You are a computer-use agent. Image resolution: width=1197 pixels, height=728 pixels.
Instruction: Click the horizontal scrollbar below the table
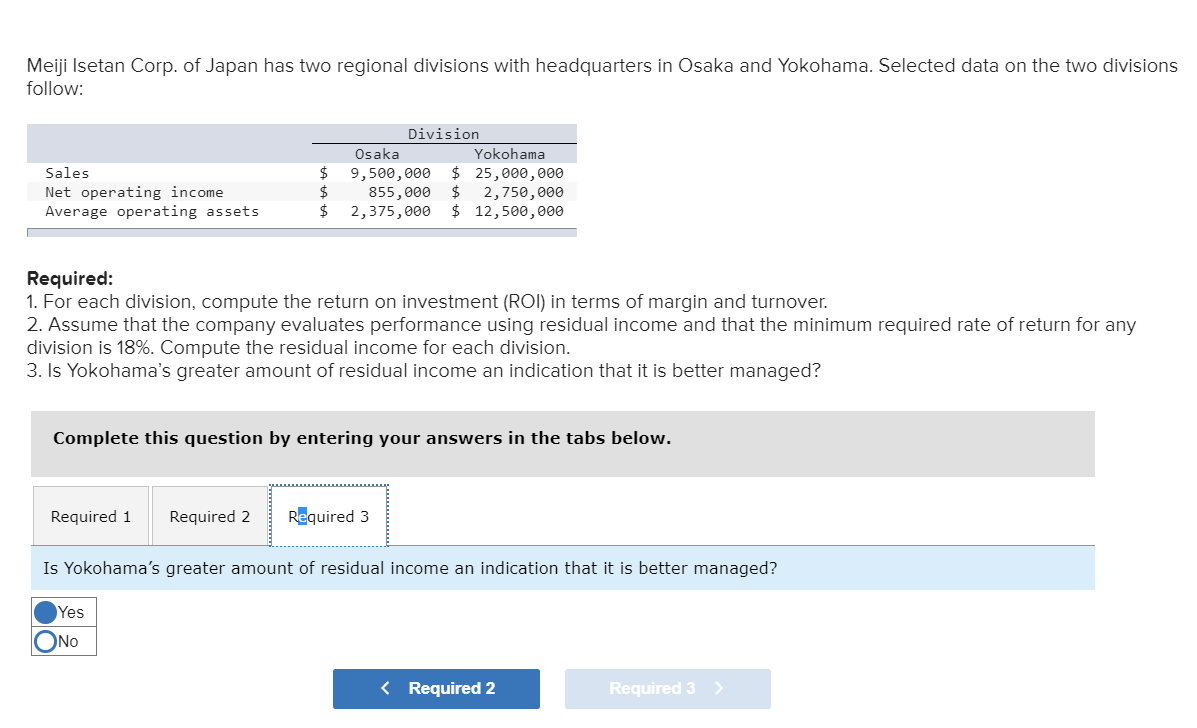300,231
